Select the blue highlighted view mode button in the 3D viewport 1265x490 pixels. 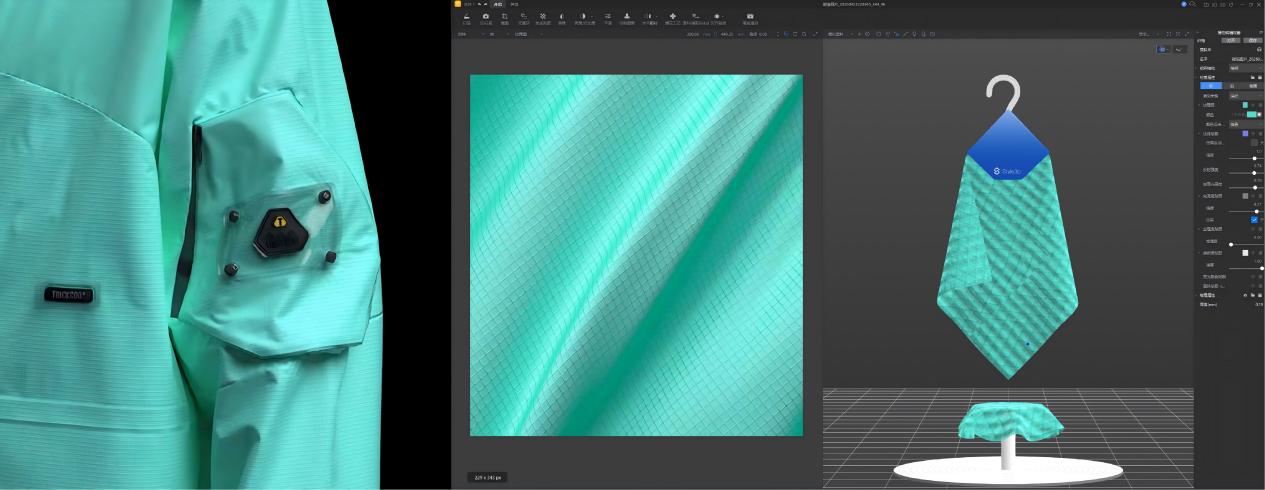1164,48
